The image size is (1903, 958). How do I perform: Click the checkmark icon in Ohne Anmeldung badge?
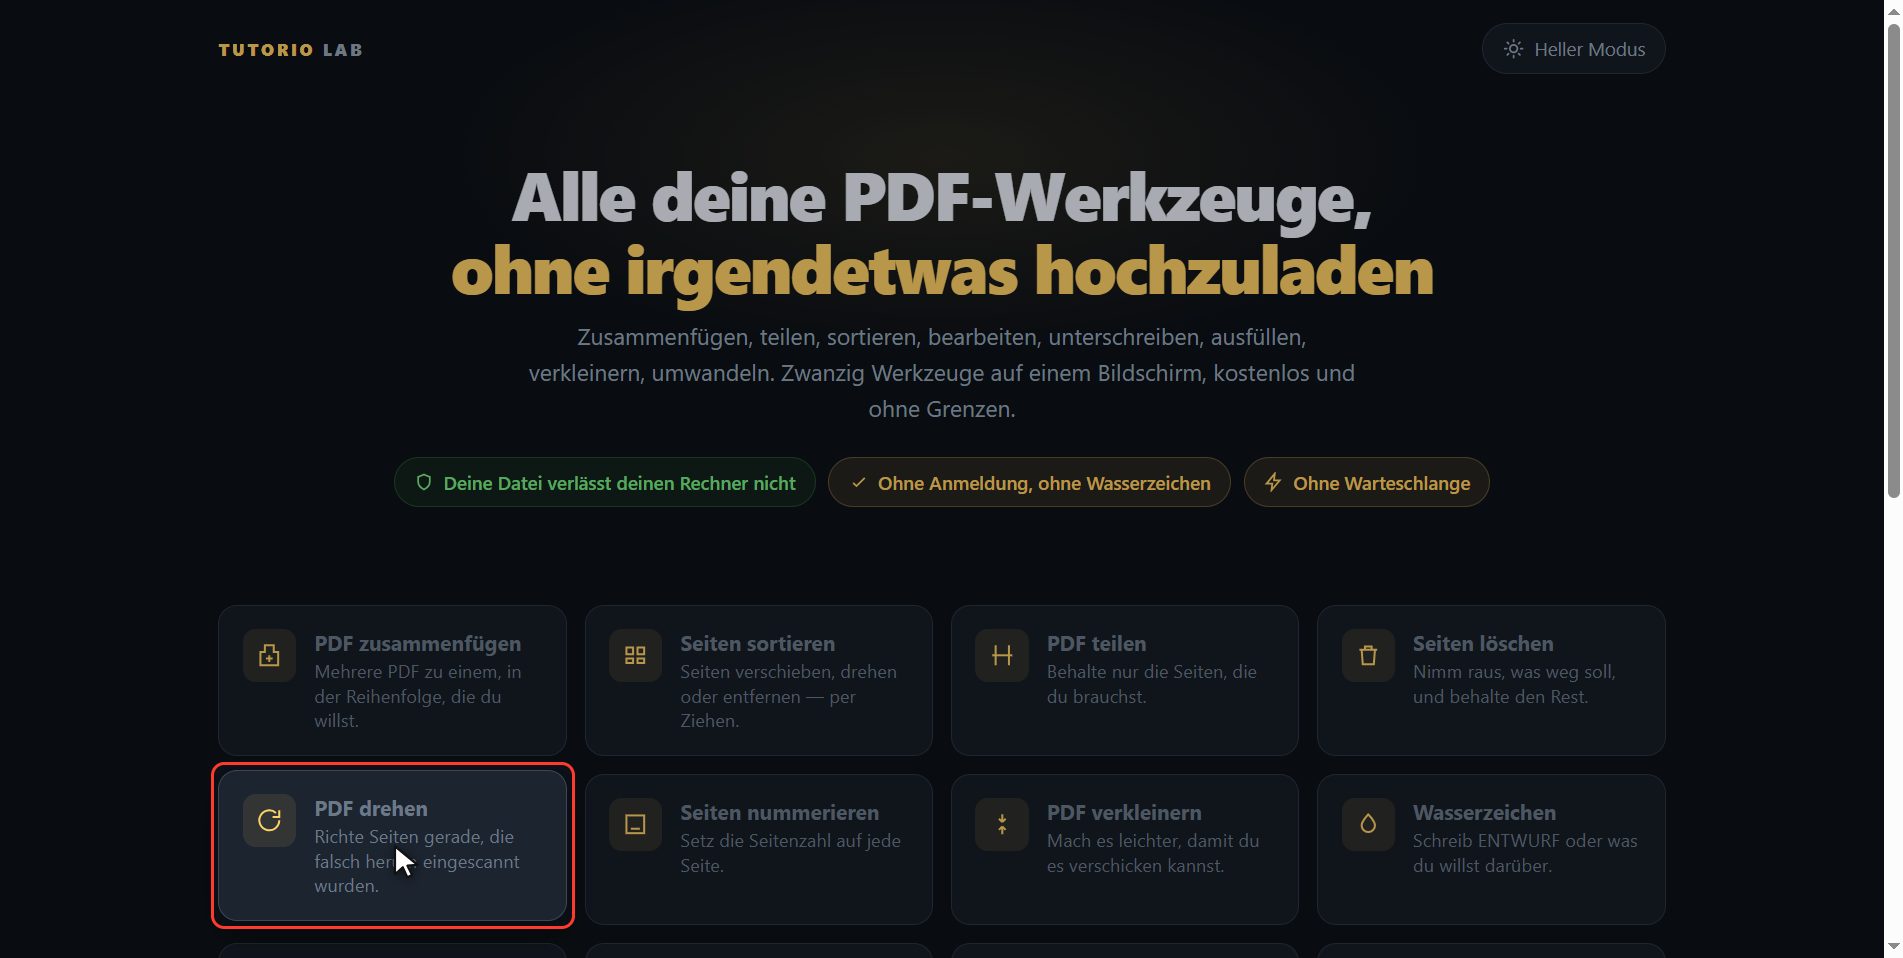coord(858,483)
